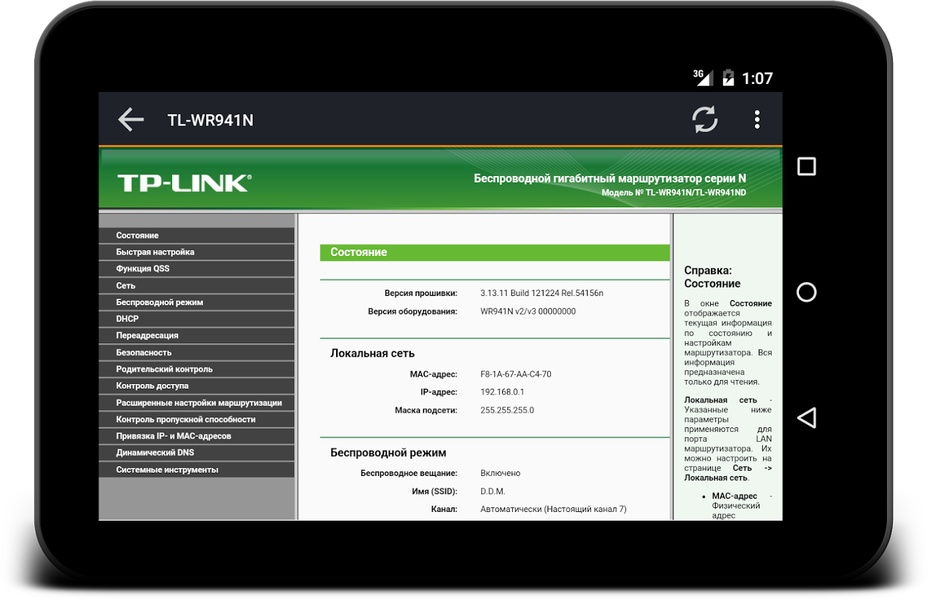Click the Имя (SSID) label
This screenshot has height=600, width=927.
(435, 491)
